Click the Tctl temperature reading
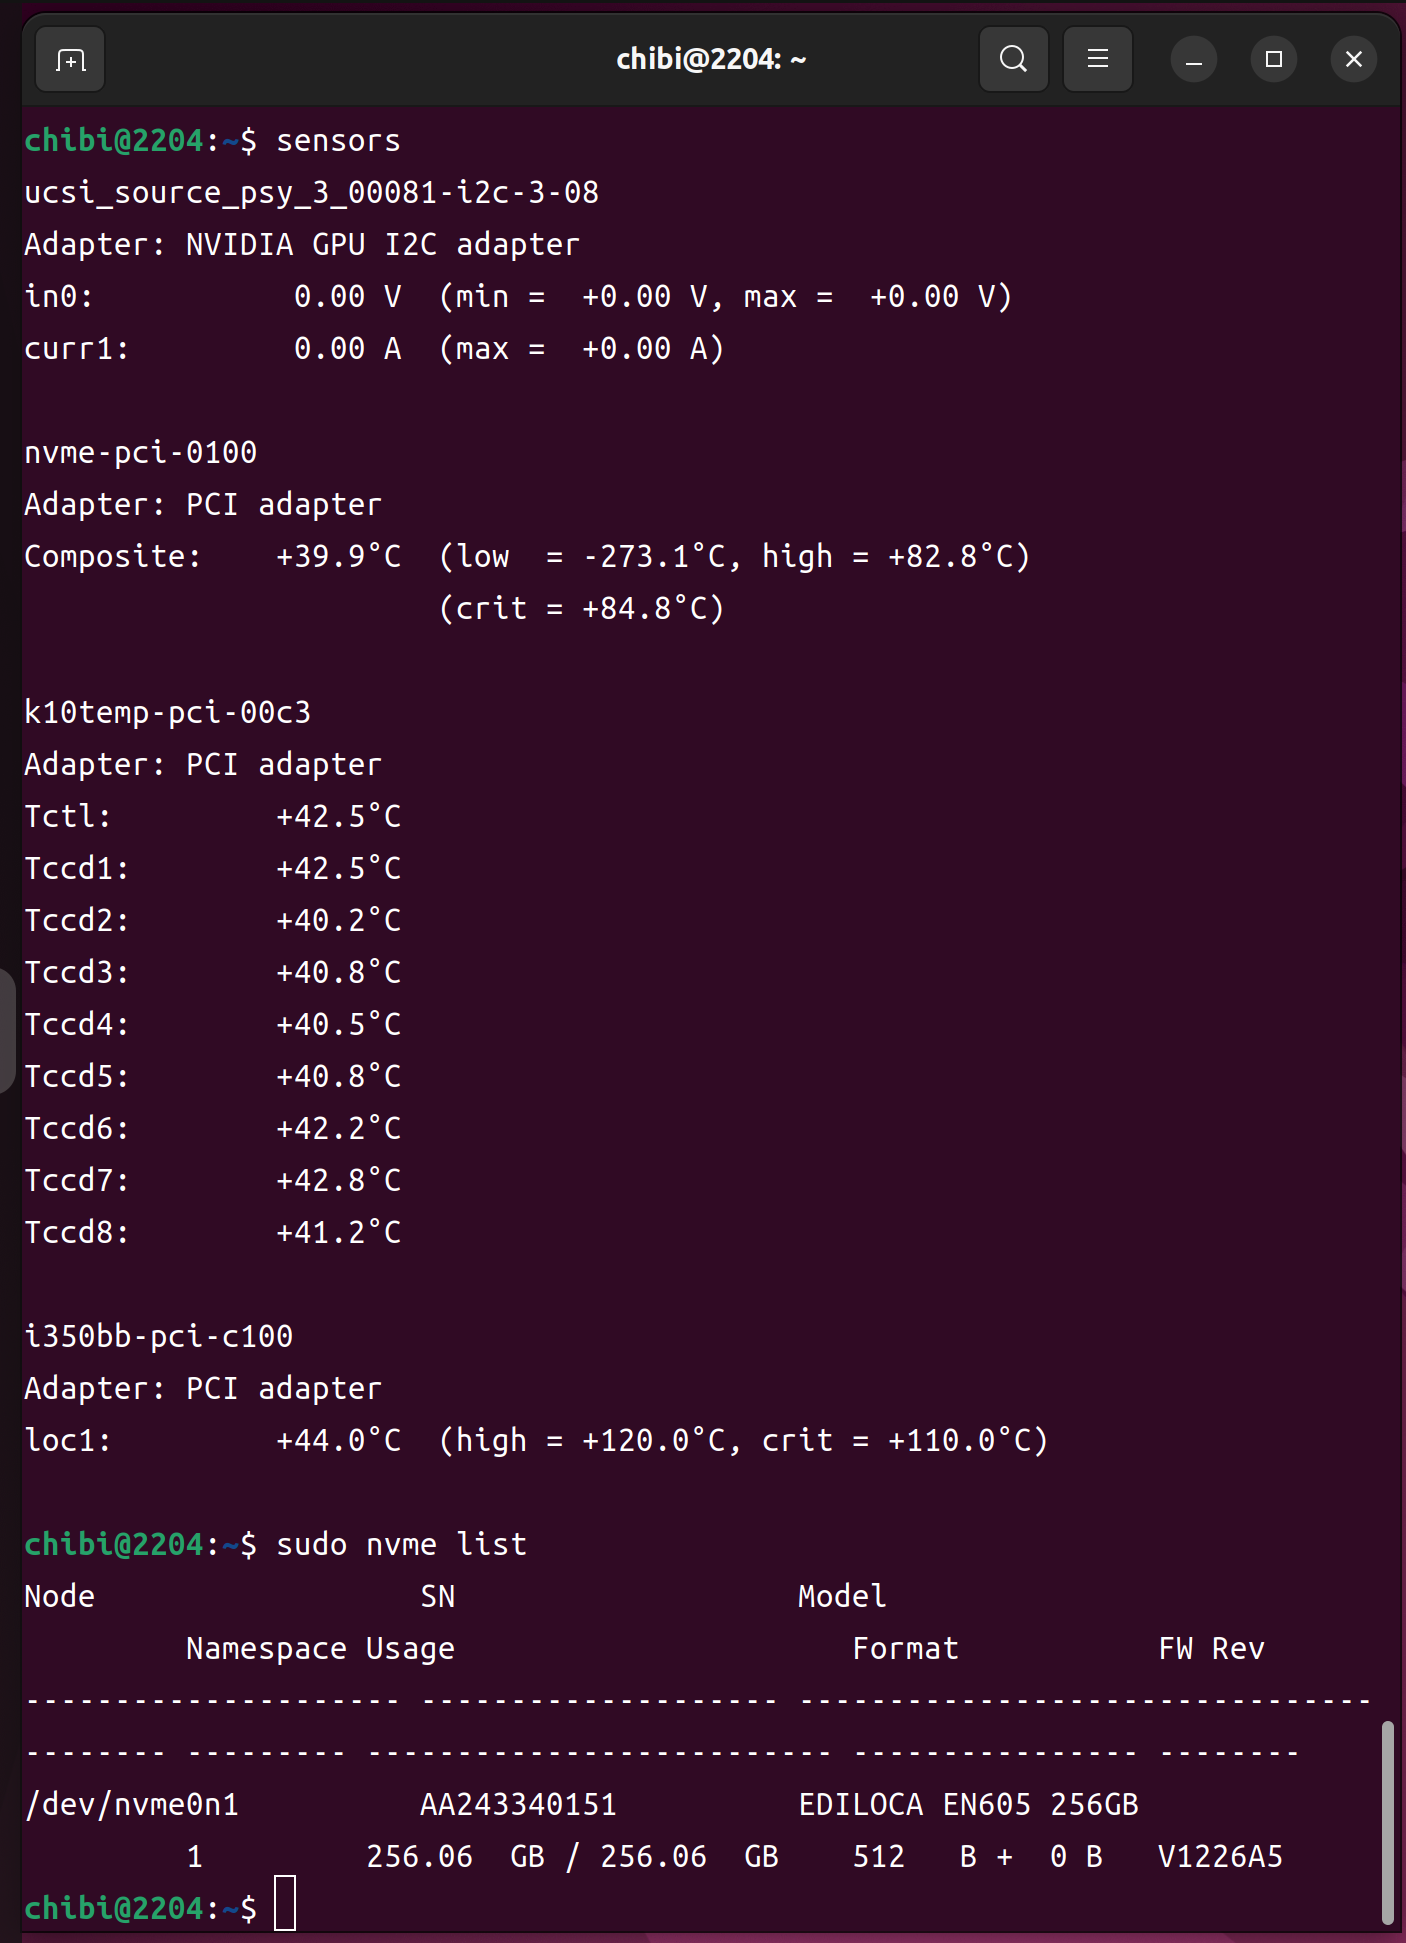 point(338,817)
